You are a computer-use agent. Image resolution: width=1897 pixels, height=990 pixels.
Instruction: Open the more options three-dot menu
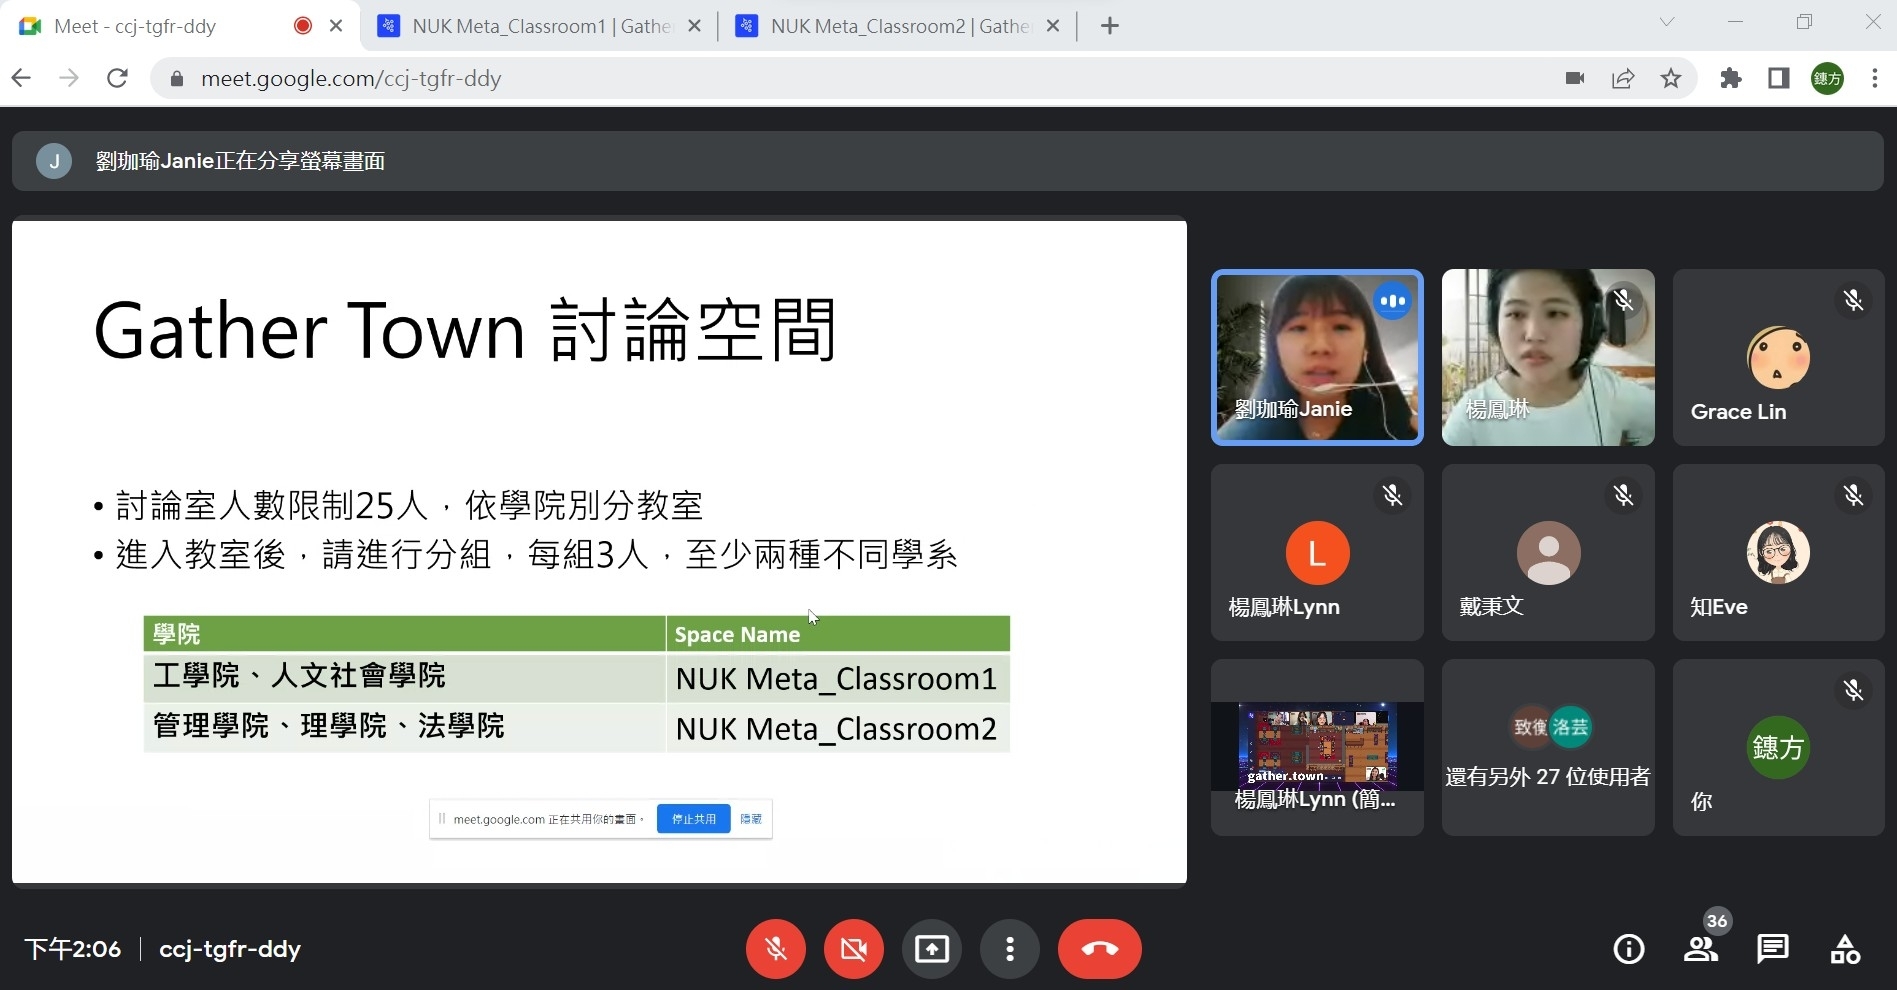[1009, 948]
